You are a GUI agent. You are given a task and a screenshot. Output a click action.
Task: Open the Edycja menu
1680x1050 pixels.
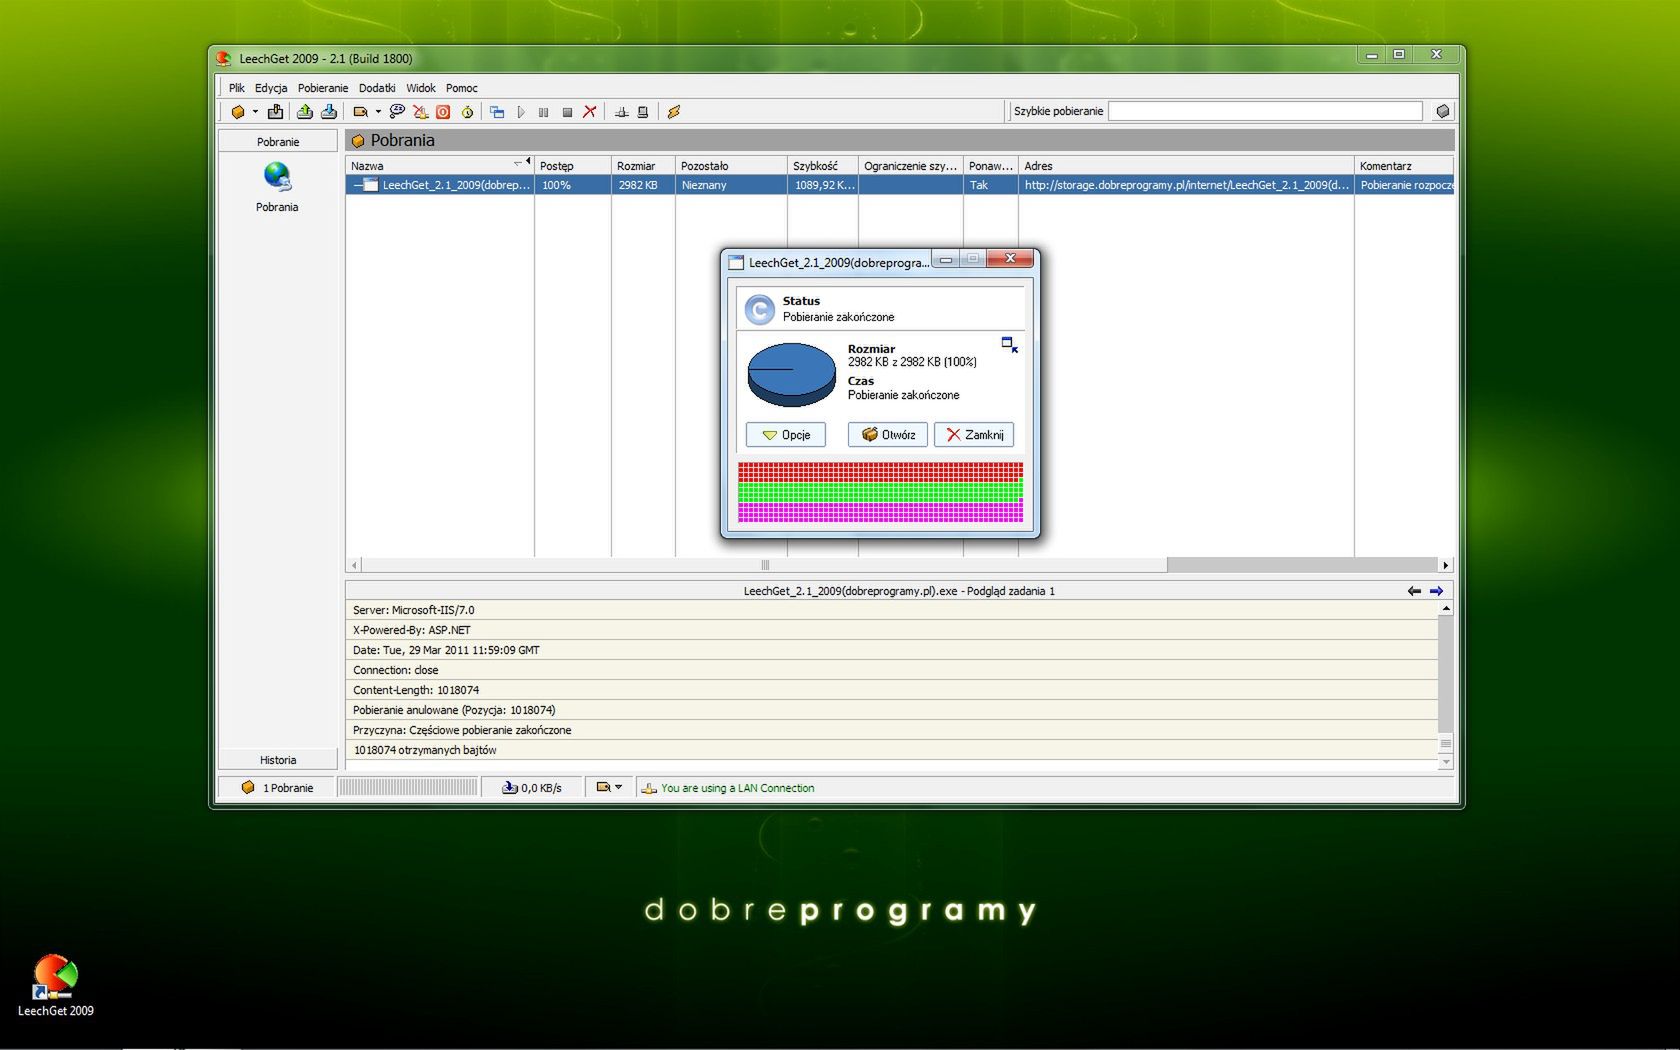point(271,88)
